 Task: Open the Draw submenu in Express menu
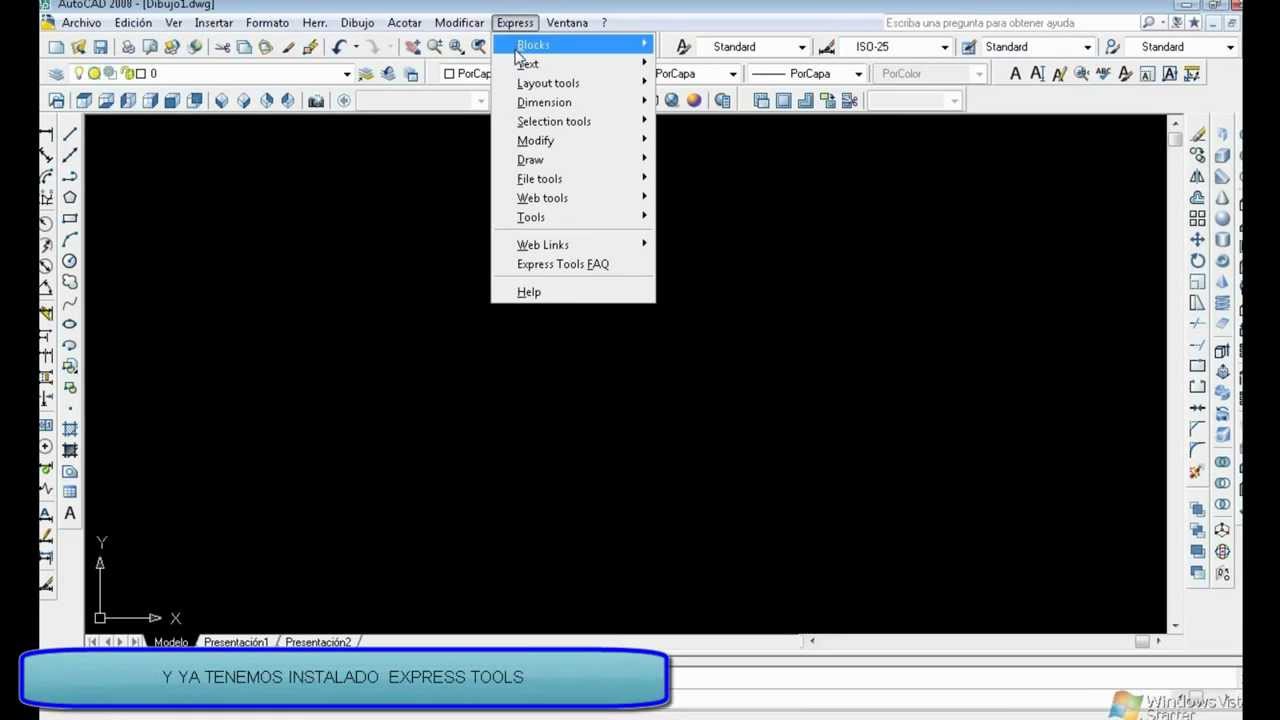point(573,159)
